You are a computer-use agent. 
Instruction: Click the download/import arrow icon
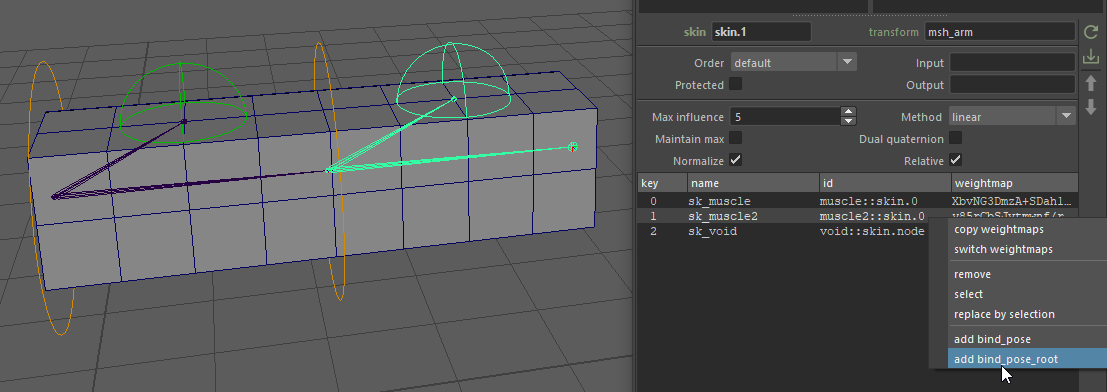click(1091, 57)
